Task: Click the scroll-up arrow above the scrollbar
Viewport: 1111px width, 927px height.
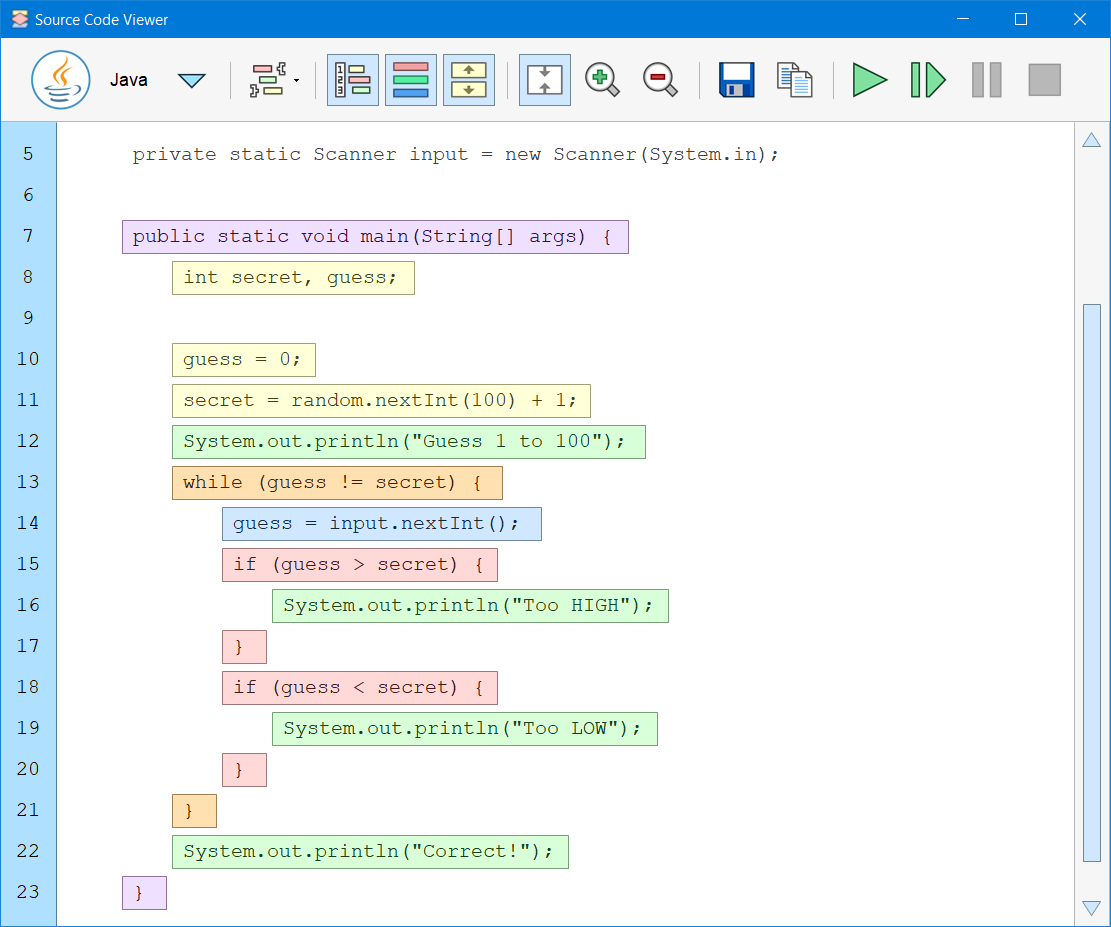Action: tap(1091, 140)
